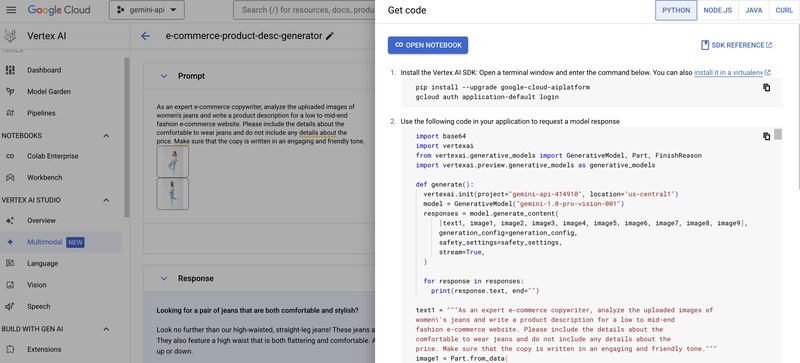Copy the pip install command
The image size is (800, 363).
tap(766, 87)
